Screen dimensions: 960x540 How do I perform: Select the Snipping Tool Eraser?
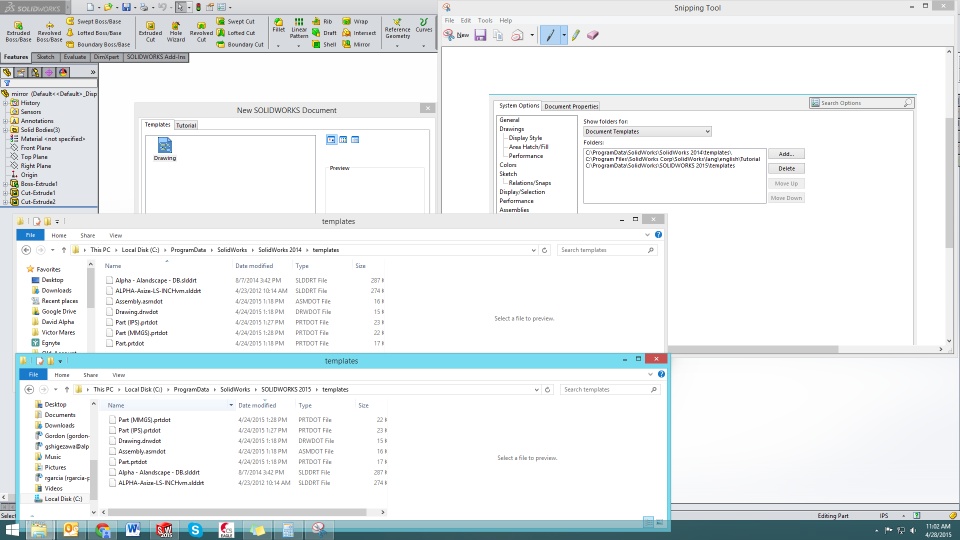[x=592, y=36]
